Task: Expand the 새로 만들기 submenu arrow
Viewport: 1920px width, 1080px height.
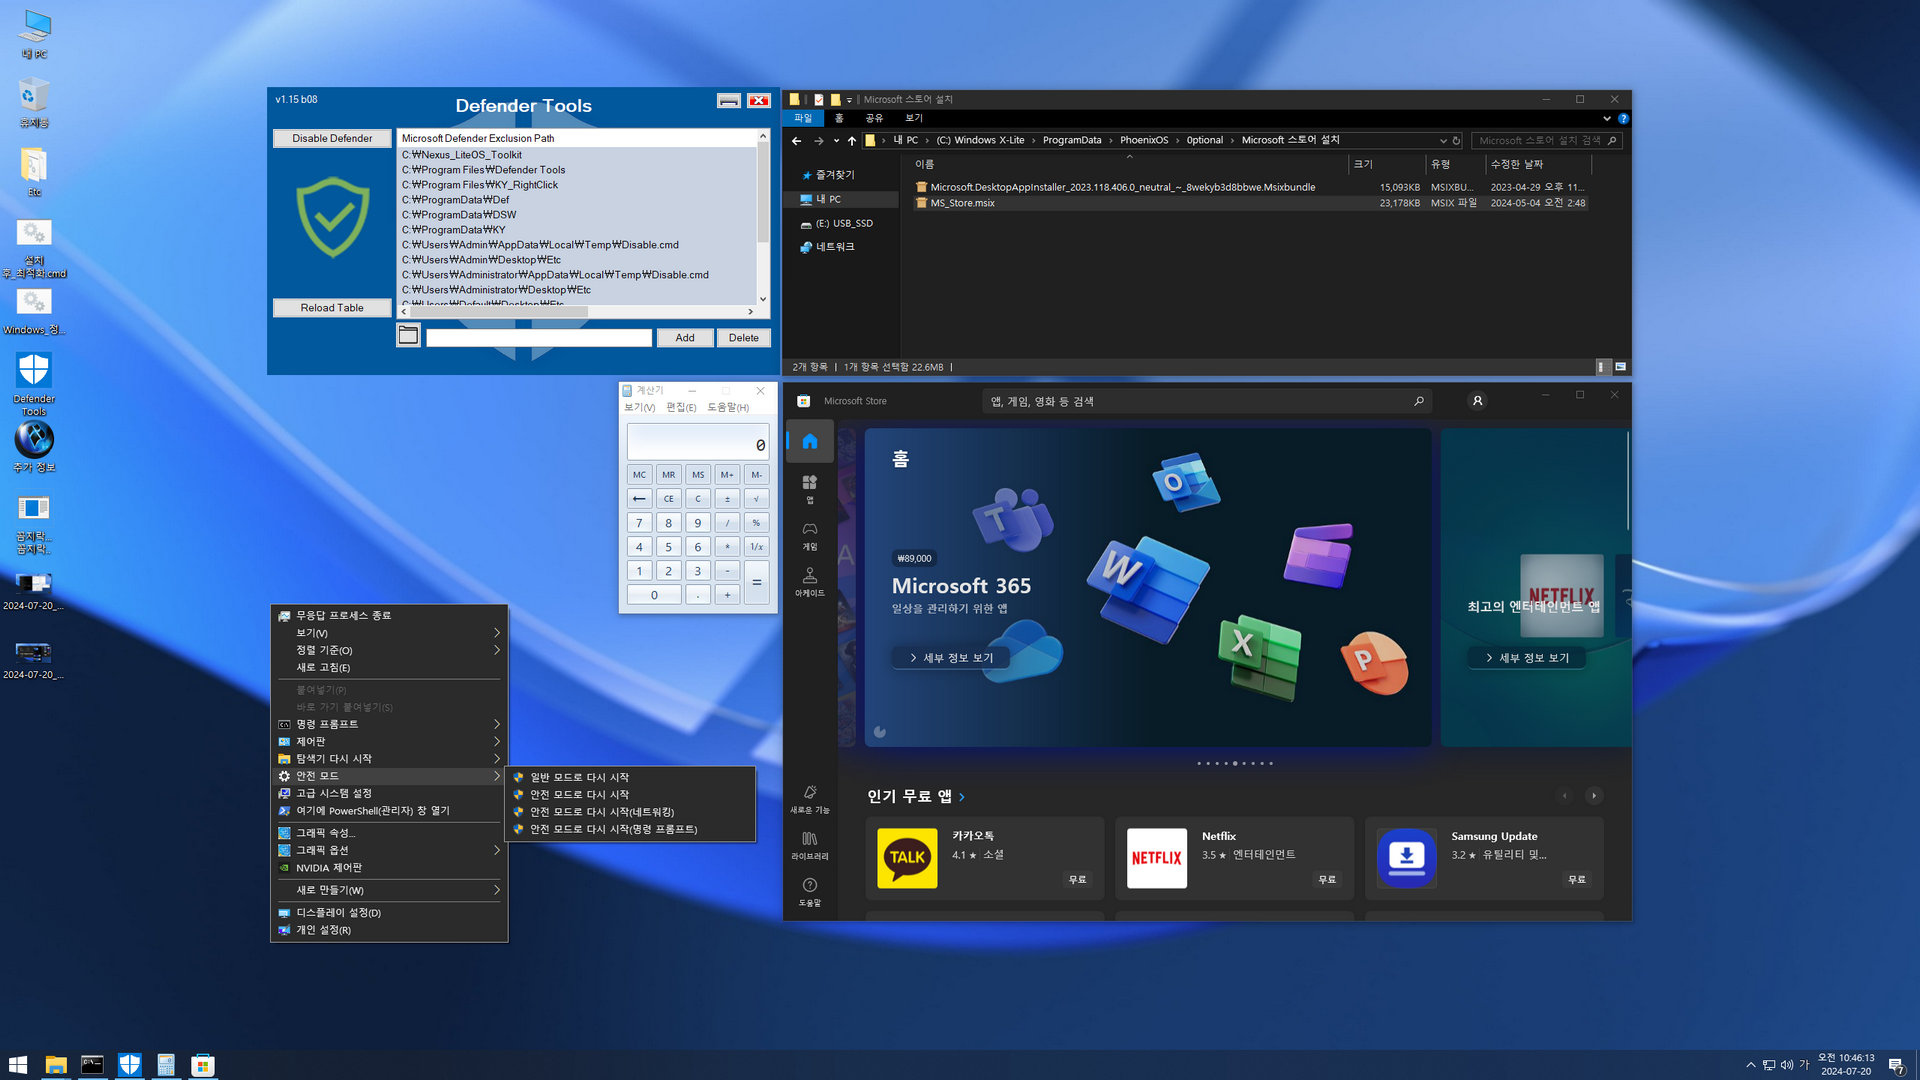Action: coord(497,890)
